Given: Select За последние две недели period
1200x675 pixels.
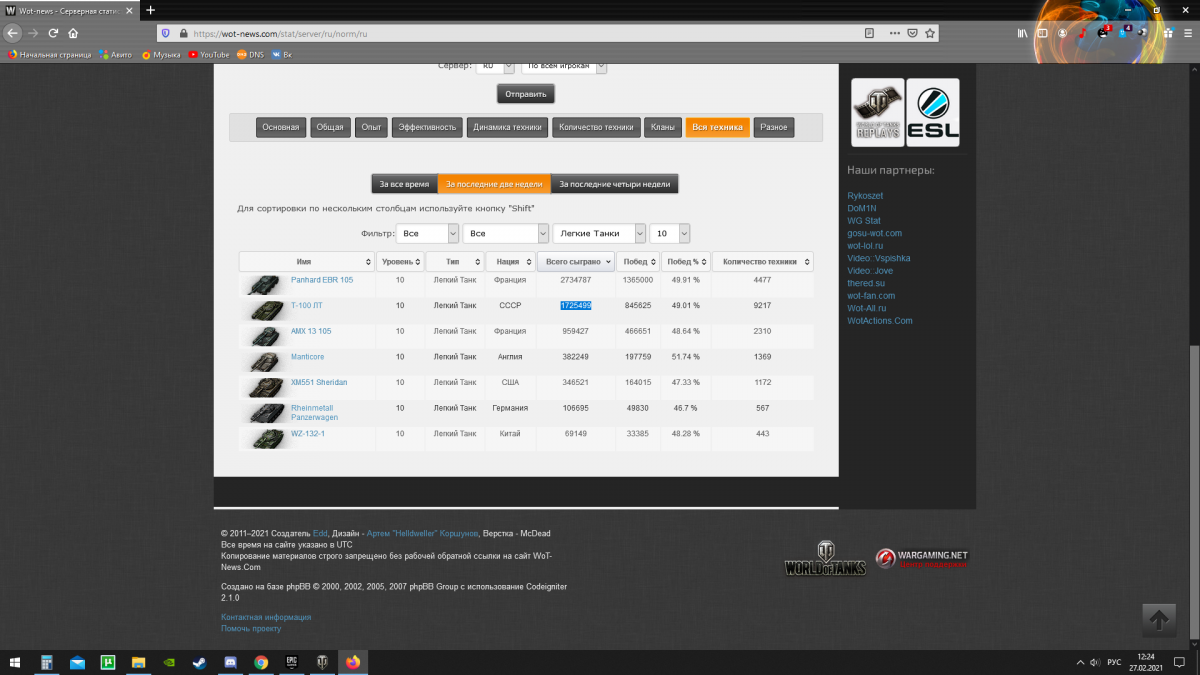Looking at the screenshot, I should click(x=494, y=184).
